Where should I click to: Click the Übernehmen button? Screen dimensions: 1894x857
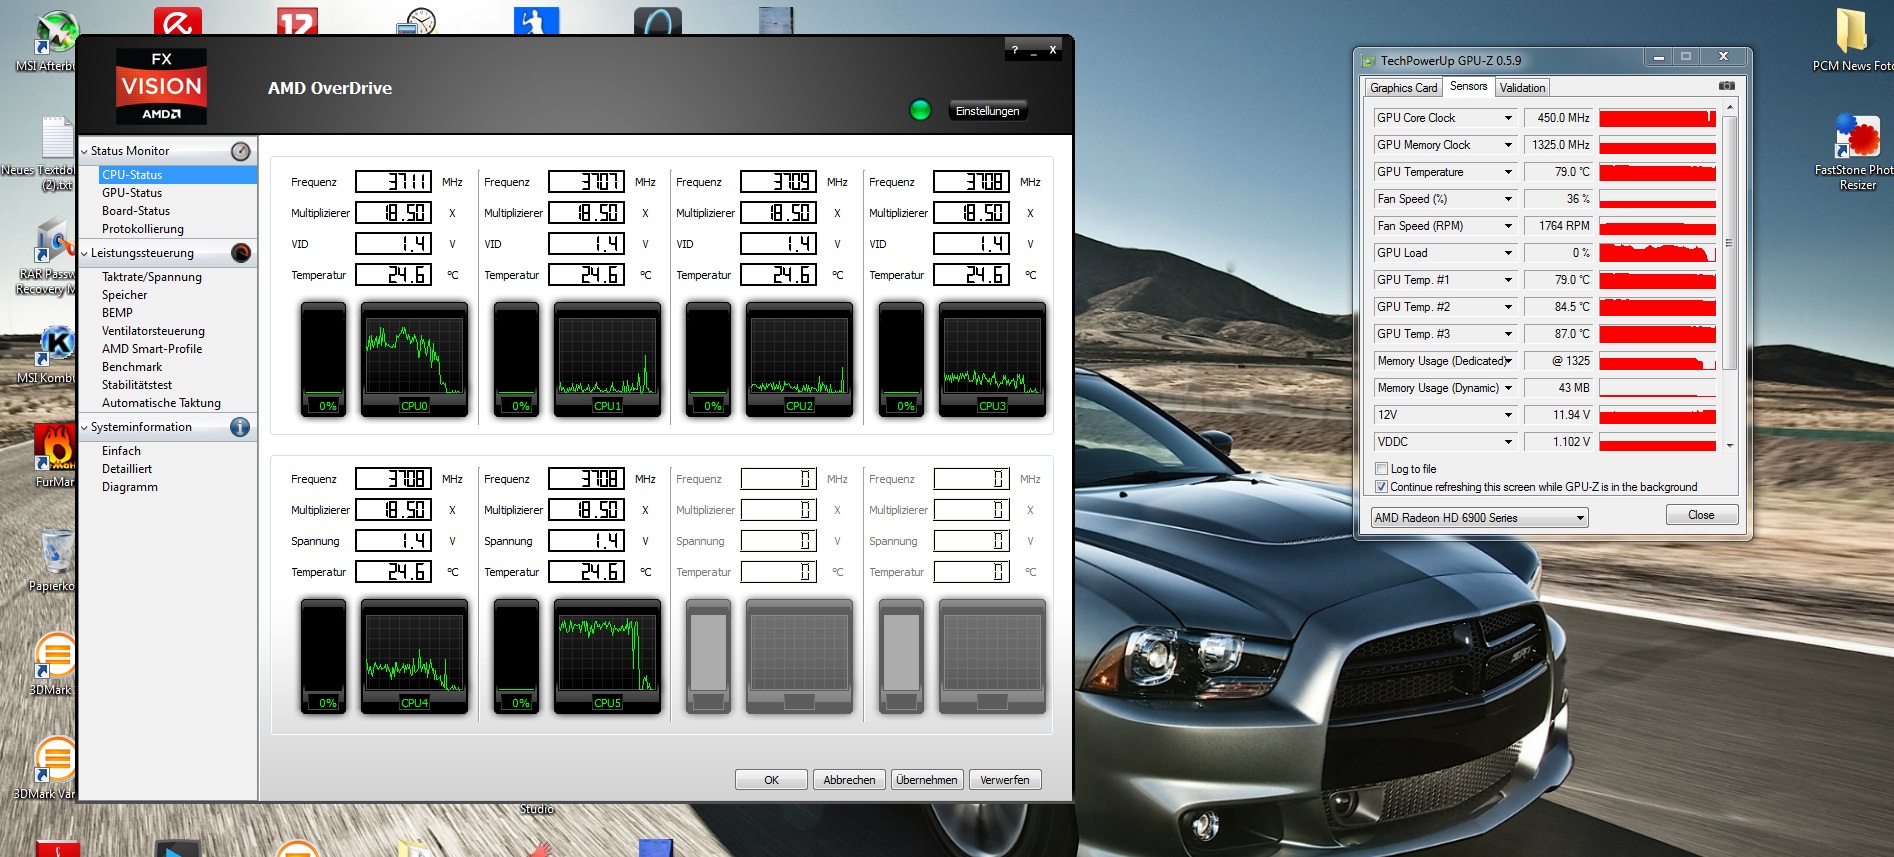tap(927, 780)
